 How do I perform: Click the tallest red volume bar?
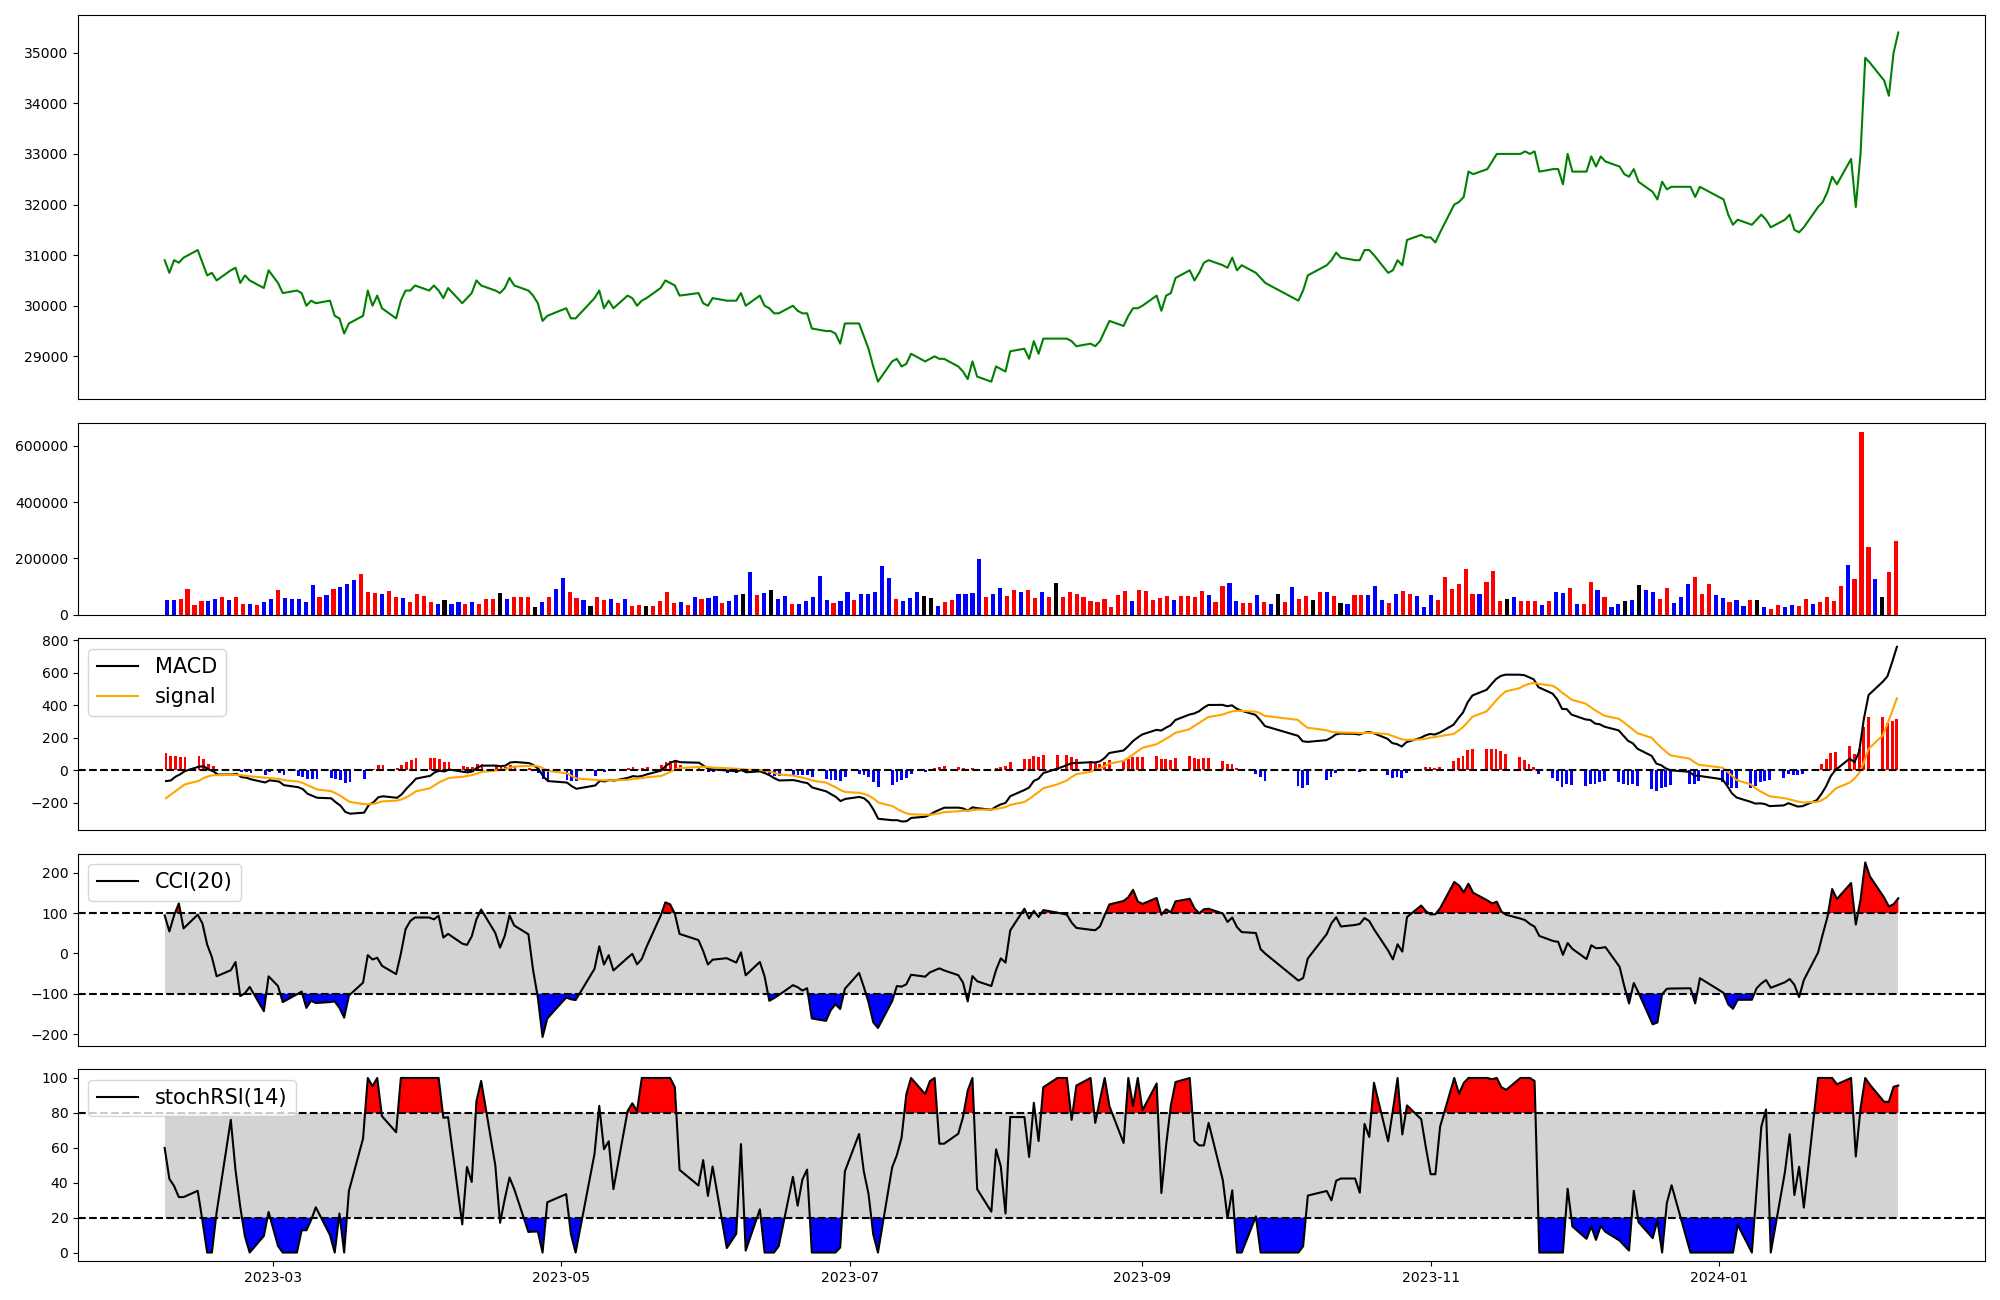click(x=1861, y=523)
